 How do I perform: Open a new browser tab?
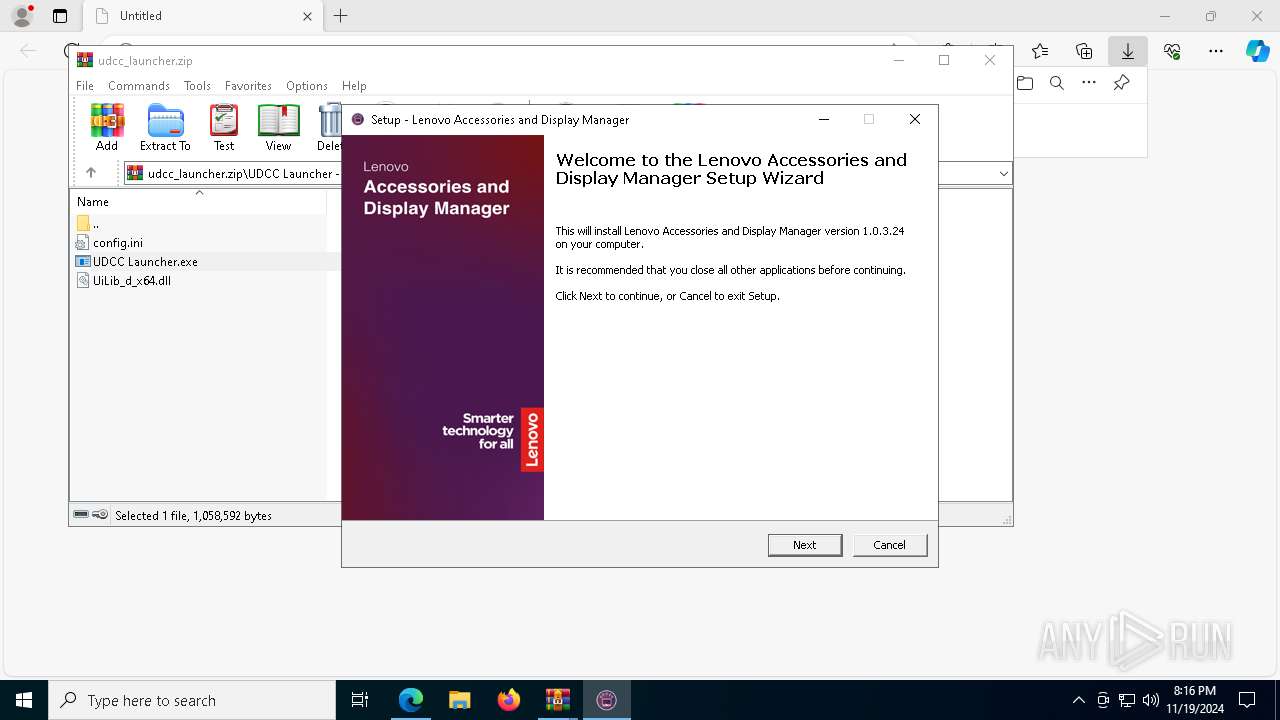click(341, 16)
